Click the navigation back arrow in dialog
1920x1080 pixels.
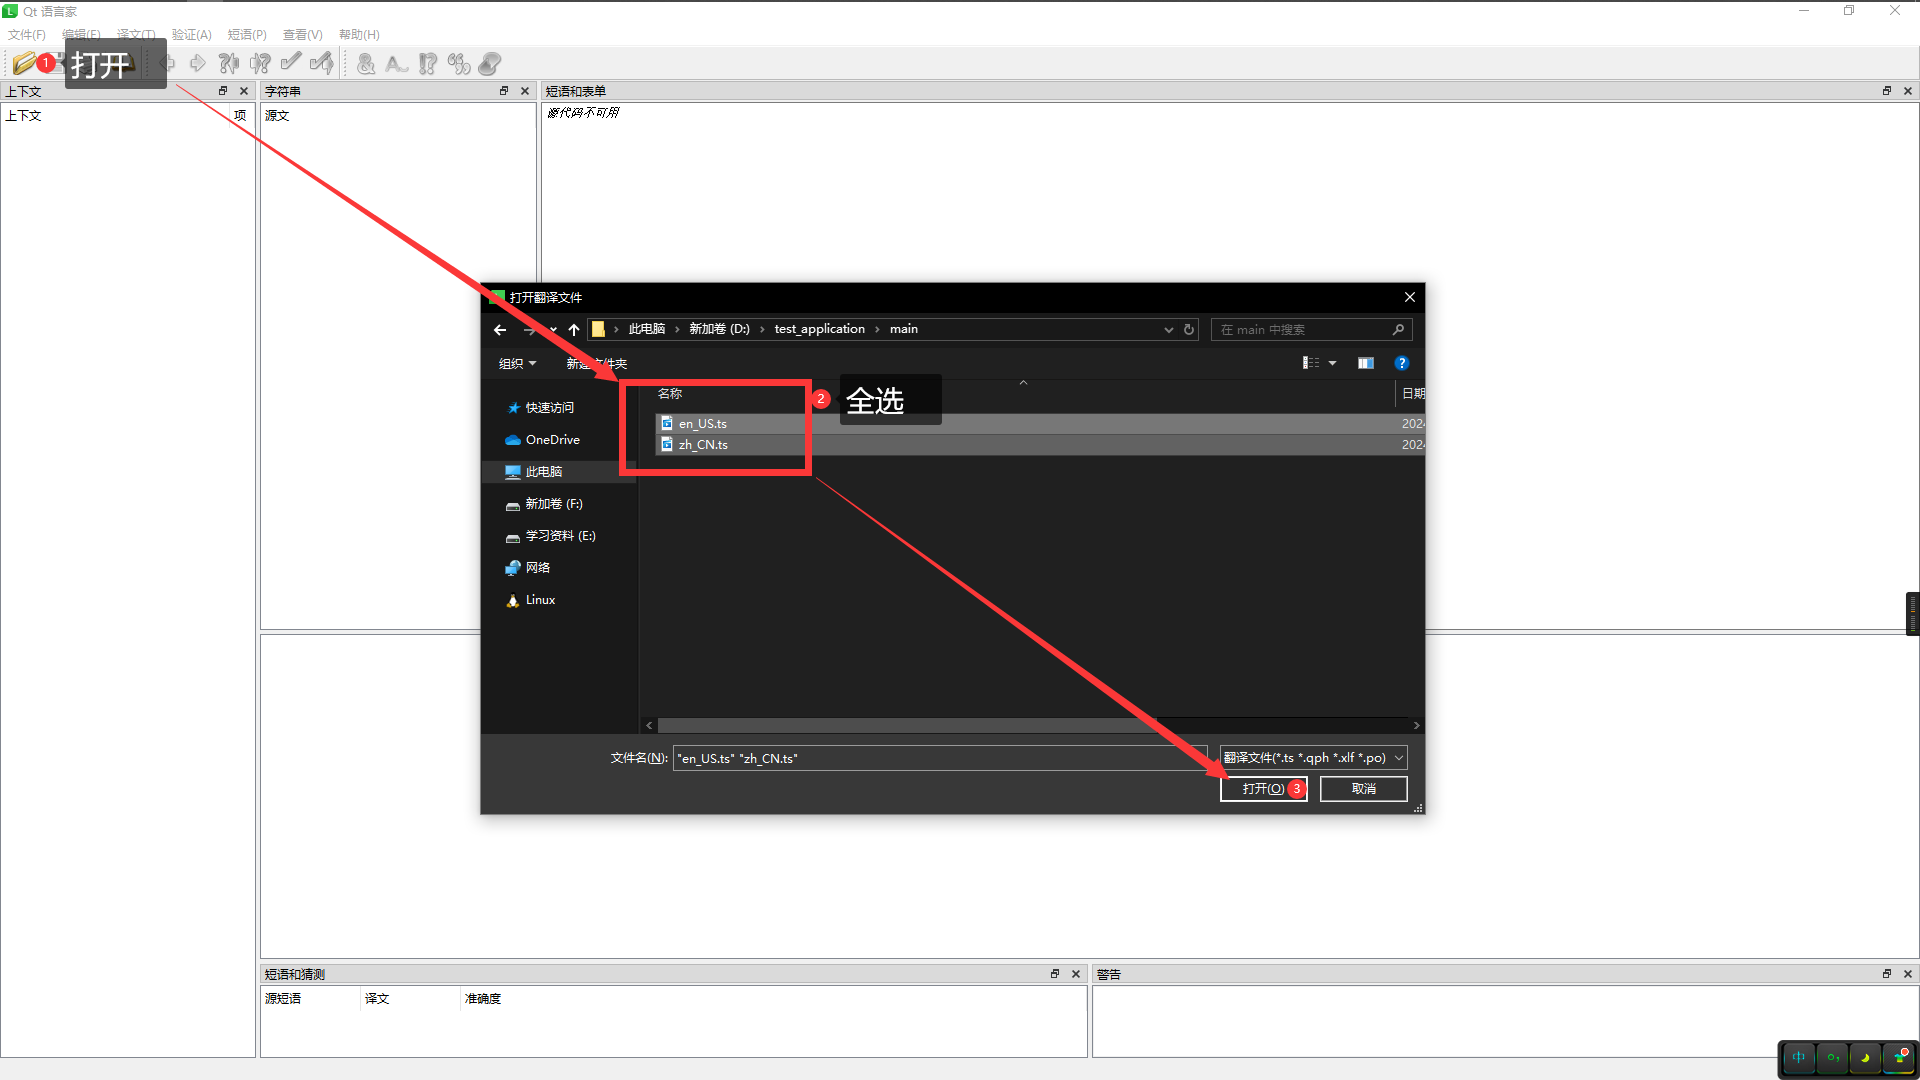pos(500,328)
